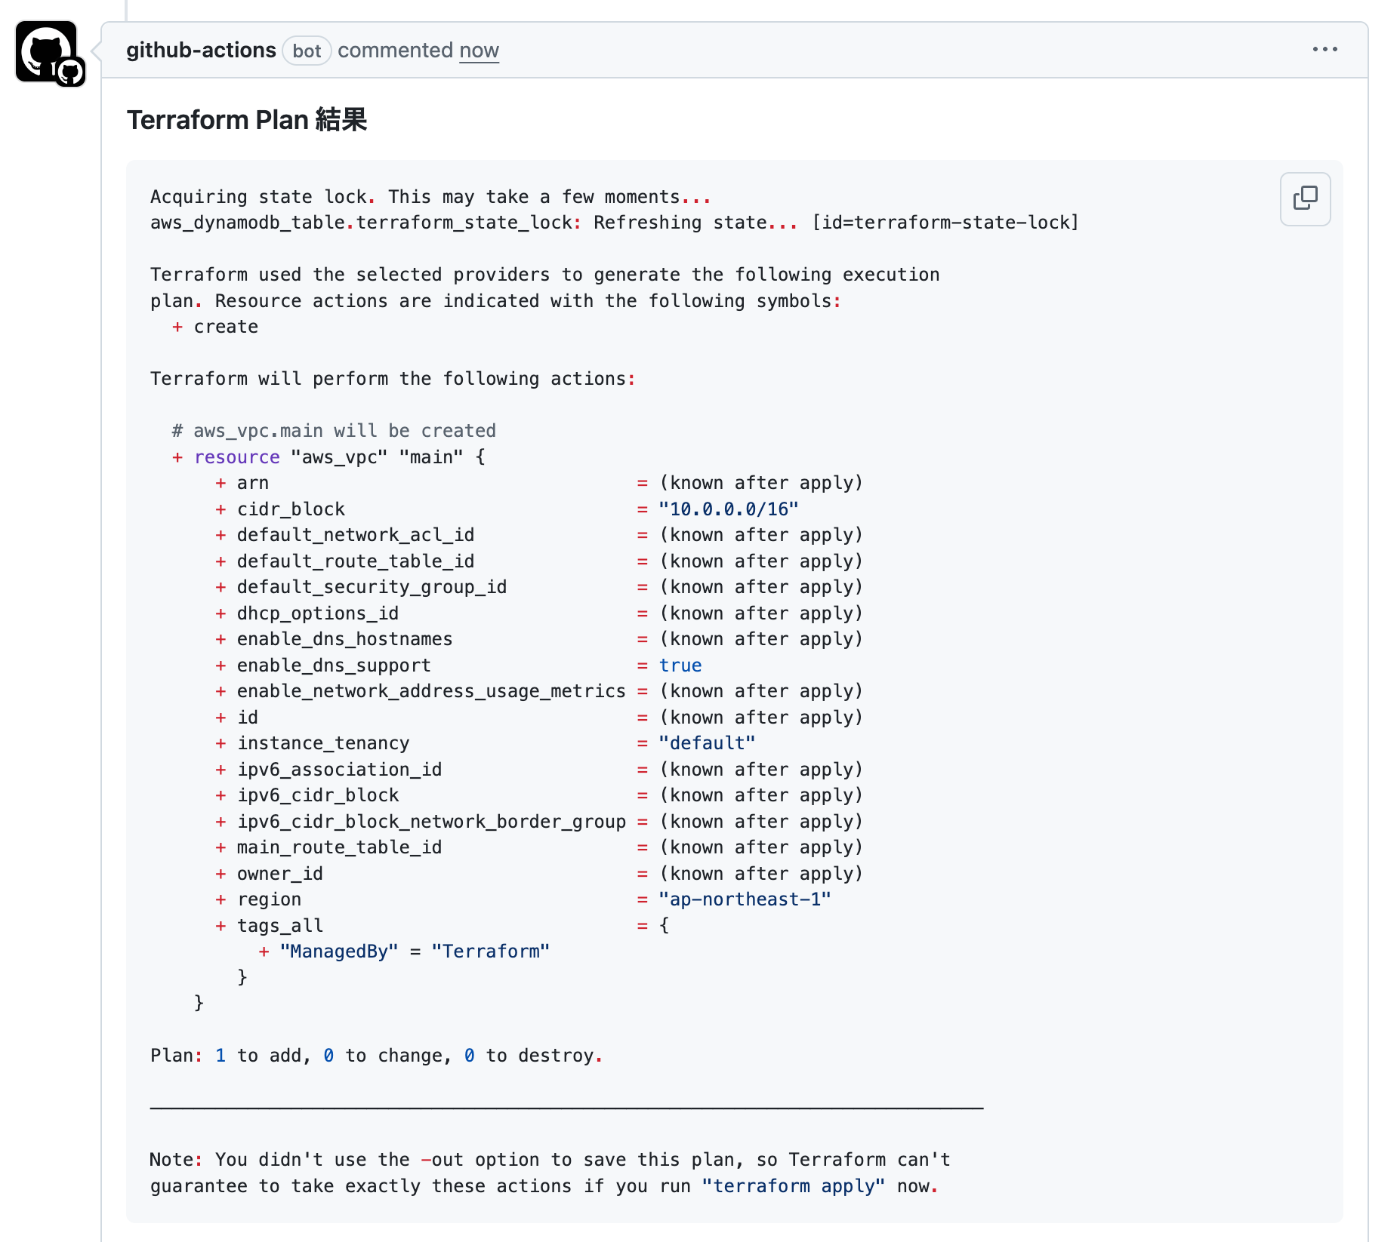This screenshot has width=1400, height=1242.
Task: Copy the Terraform plan code block
Action: (x=1305, y=198)
